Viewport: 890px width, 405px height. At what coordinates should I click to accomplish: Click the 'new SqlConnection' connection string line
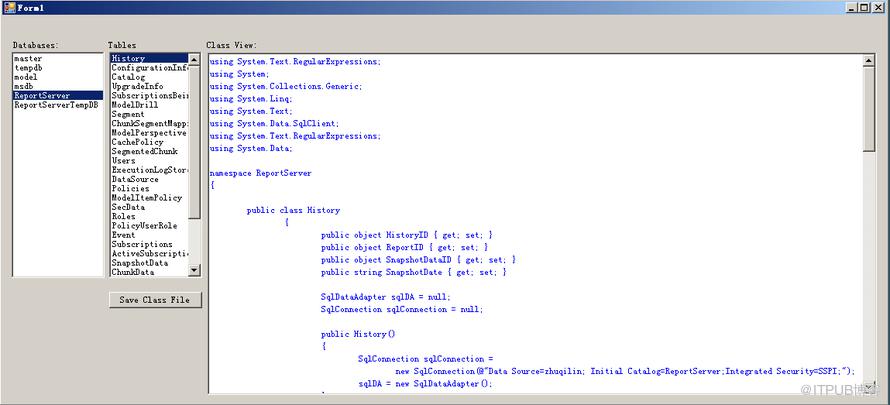(625, 371)
